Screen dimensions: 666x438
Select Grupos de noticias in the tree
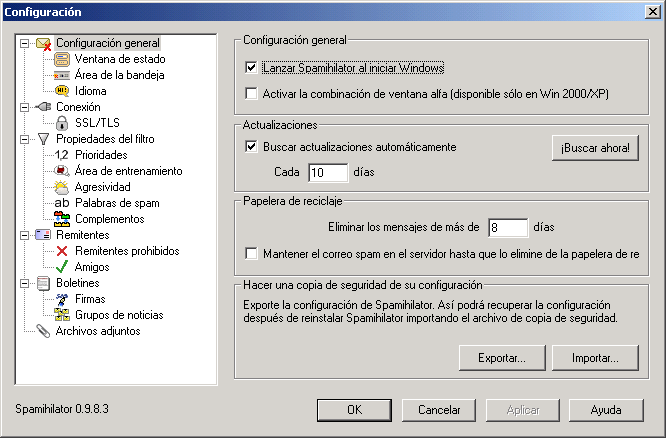pyautogui.click(x=119, y=315)
